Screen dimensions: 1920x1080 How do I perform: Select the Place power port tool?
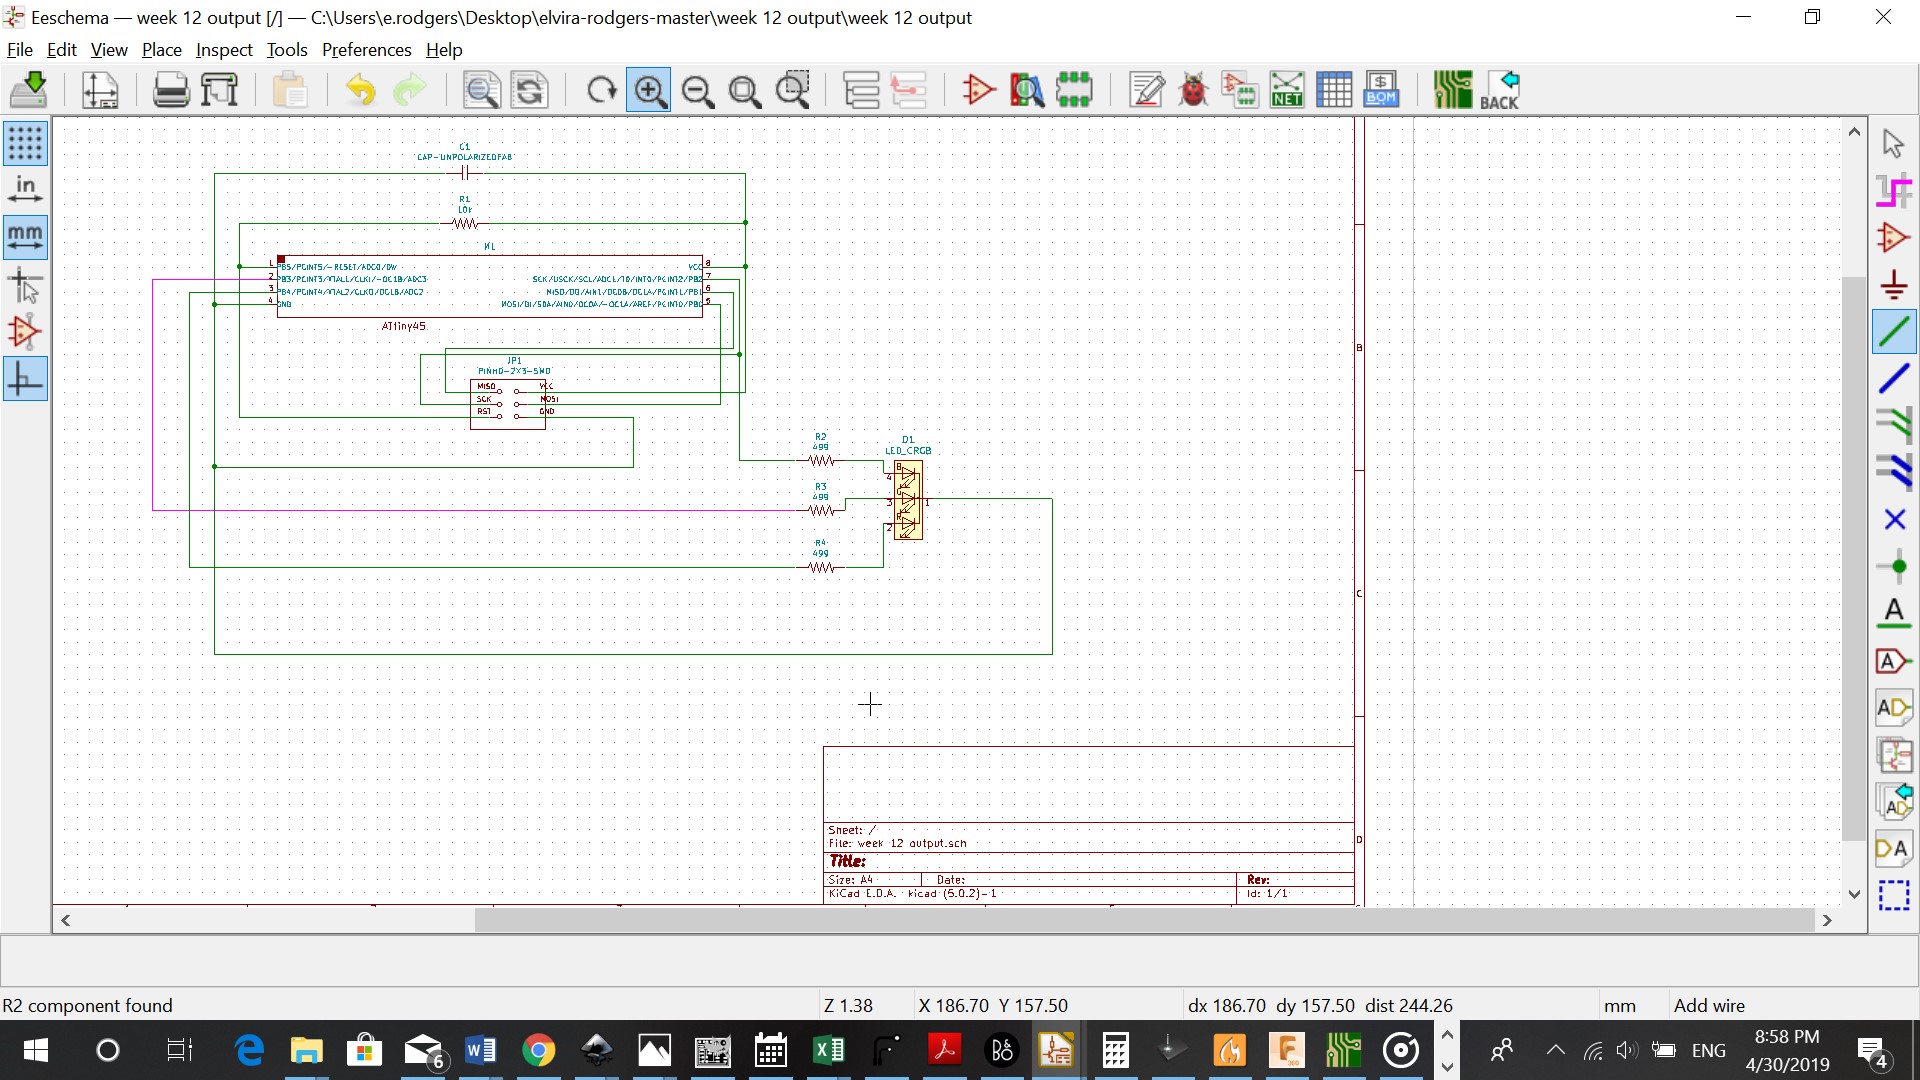1893,285
